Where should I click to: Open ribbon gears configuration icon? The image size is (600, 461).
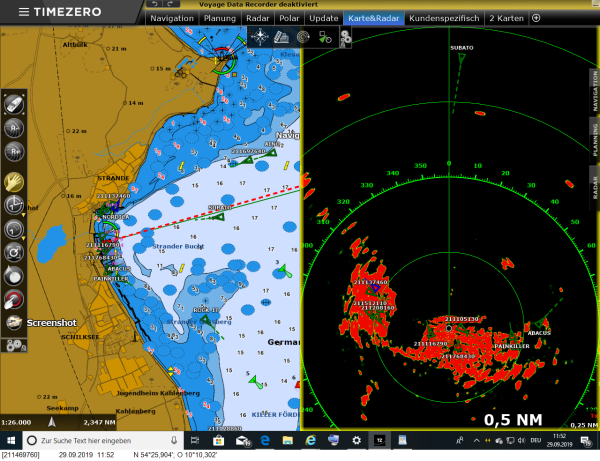point(345,38)
